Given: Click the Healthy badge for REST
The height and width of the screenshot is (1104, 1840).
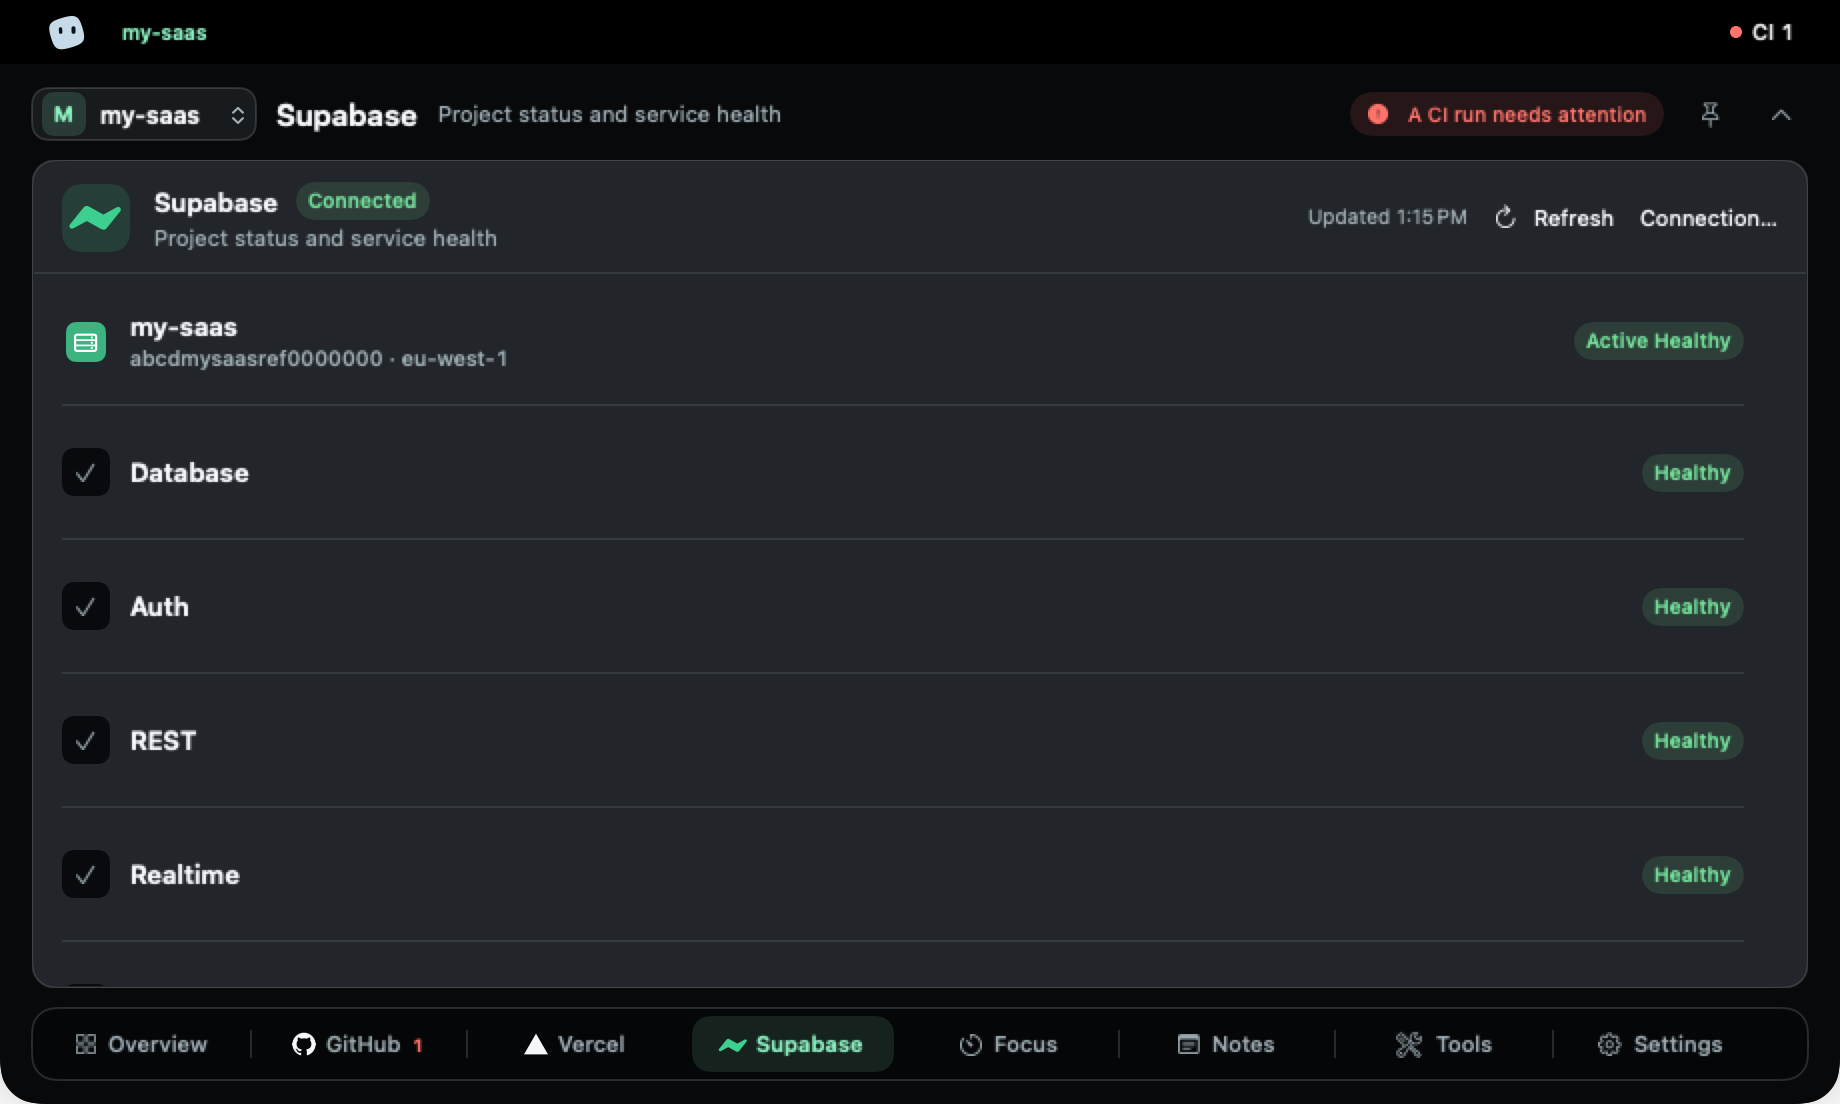Looking at the screenshot, I should pos(1692,741).
